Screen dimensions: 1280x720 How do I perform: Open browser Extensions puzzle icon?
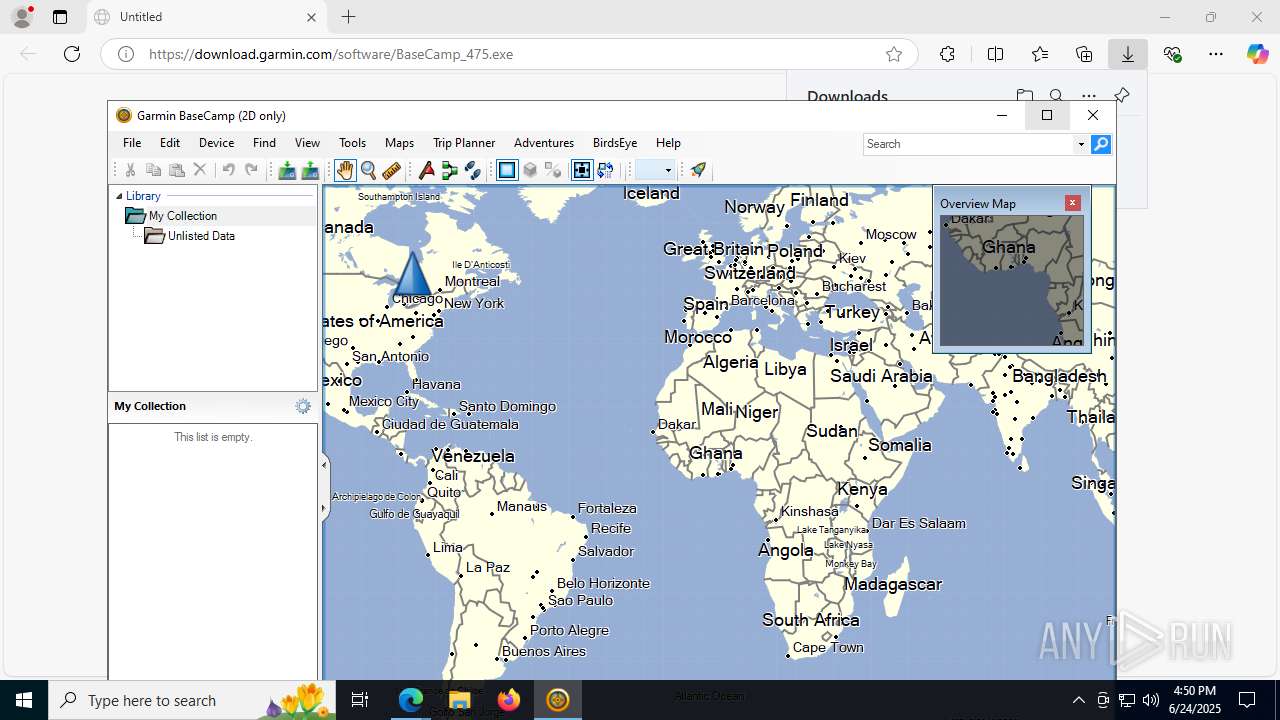[947, 54]
